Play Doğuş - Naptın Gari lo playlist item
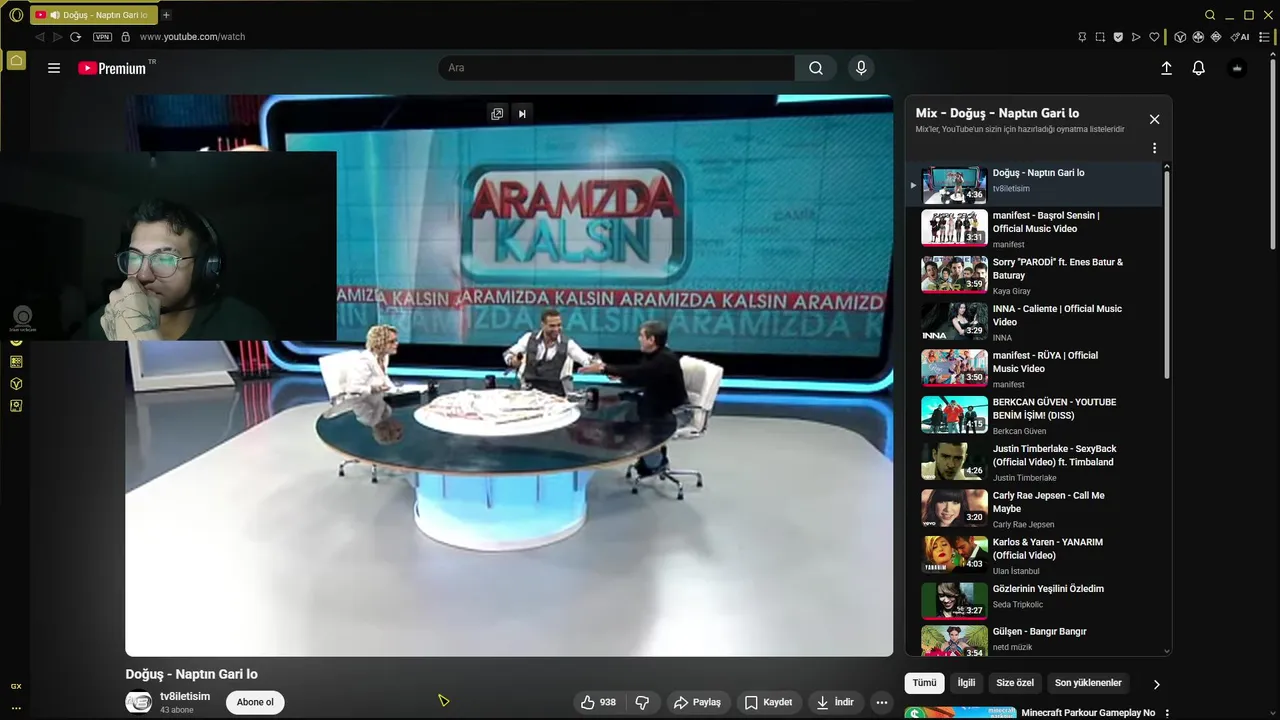Screen dimensions: 1280x720 pos(1034,185)
